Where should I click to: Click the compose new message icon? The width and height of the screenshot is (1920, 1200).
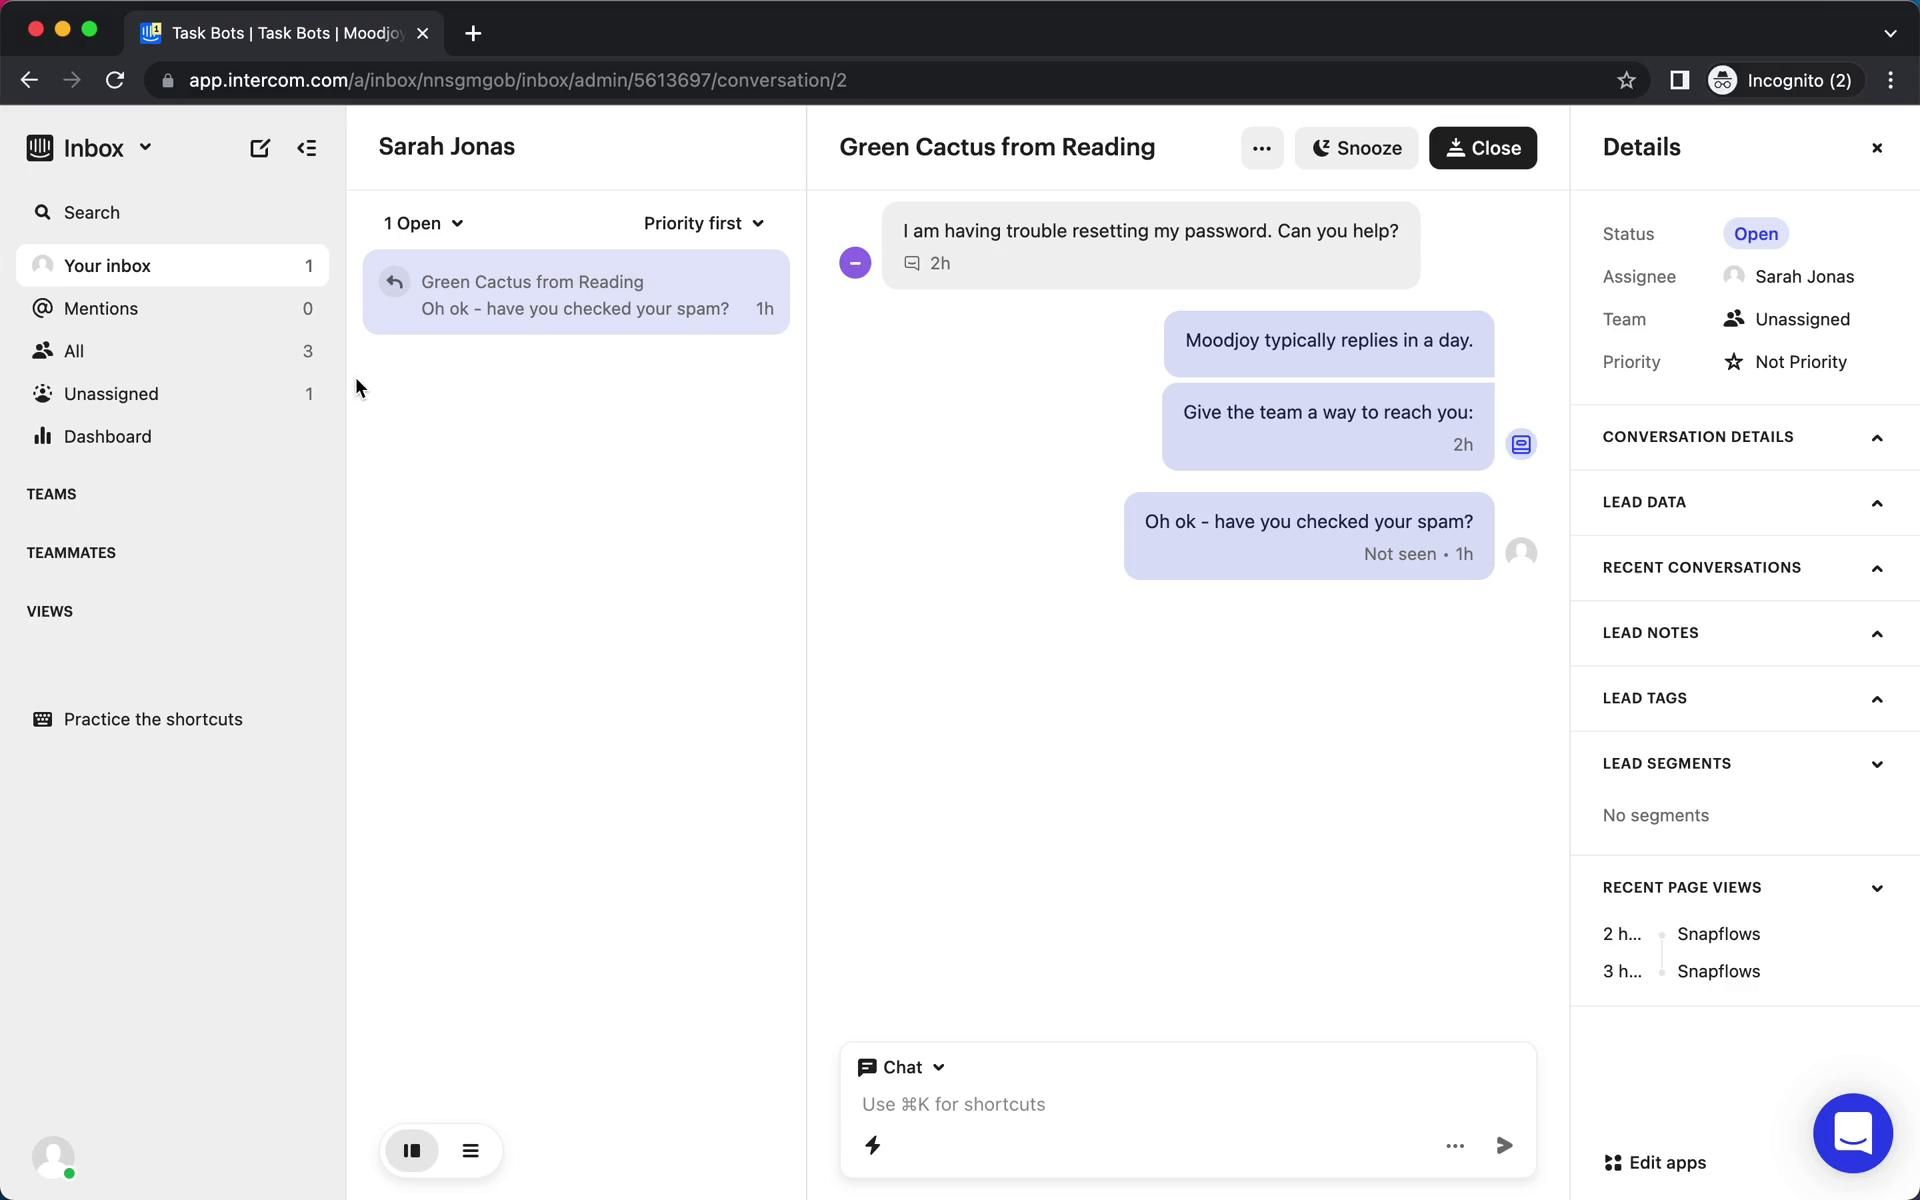pos(259,148)
